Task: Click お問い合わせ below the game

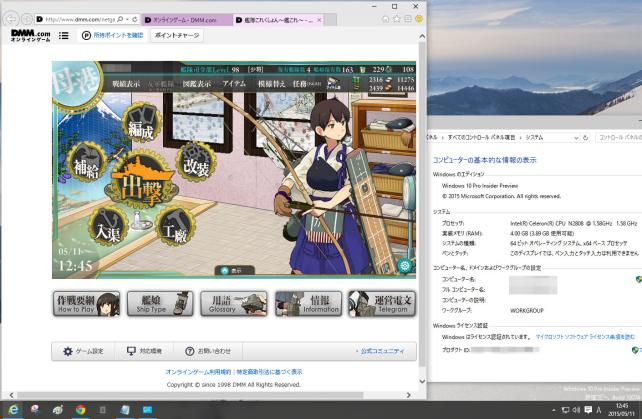Action: 208,351
